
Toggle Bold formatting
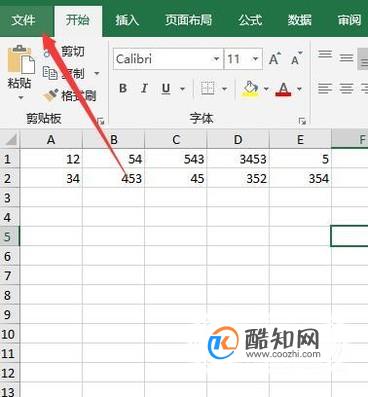tap(123, 89)
